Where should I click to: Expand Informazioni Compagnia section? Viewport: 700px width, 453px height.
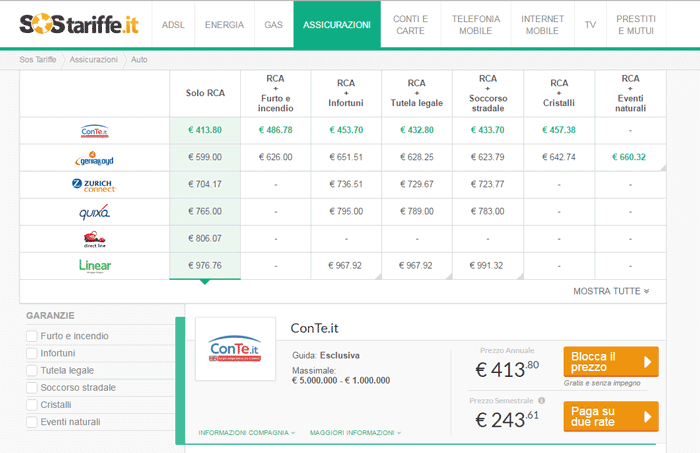point(247,432)
